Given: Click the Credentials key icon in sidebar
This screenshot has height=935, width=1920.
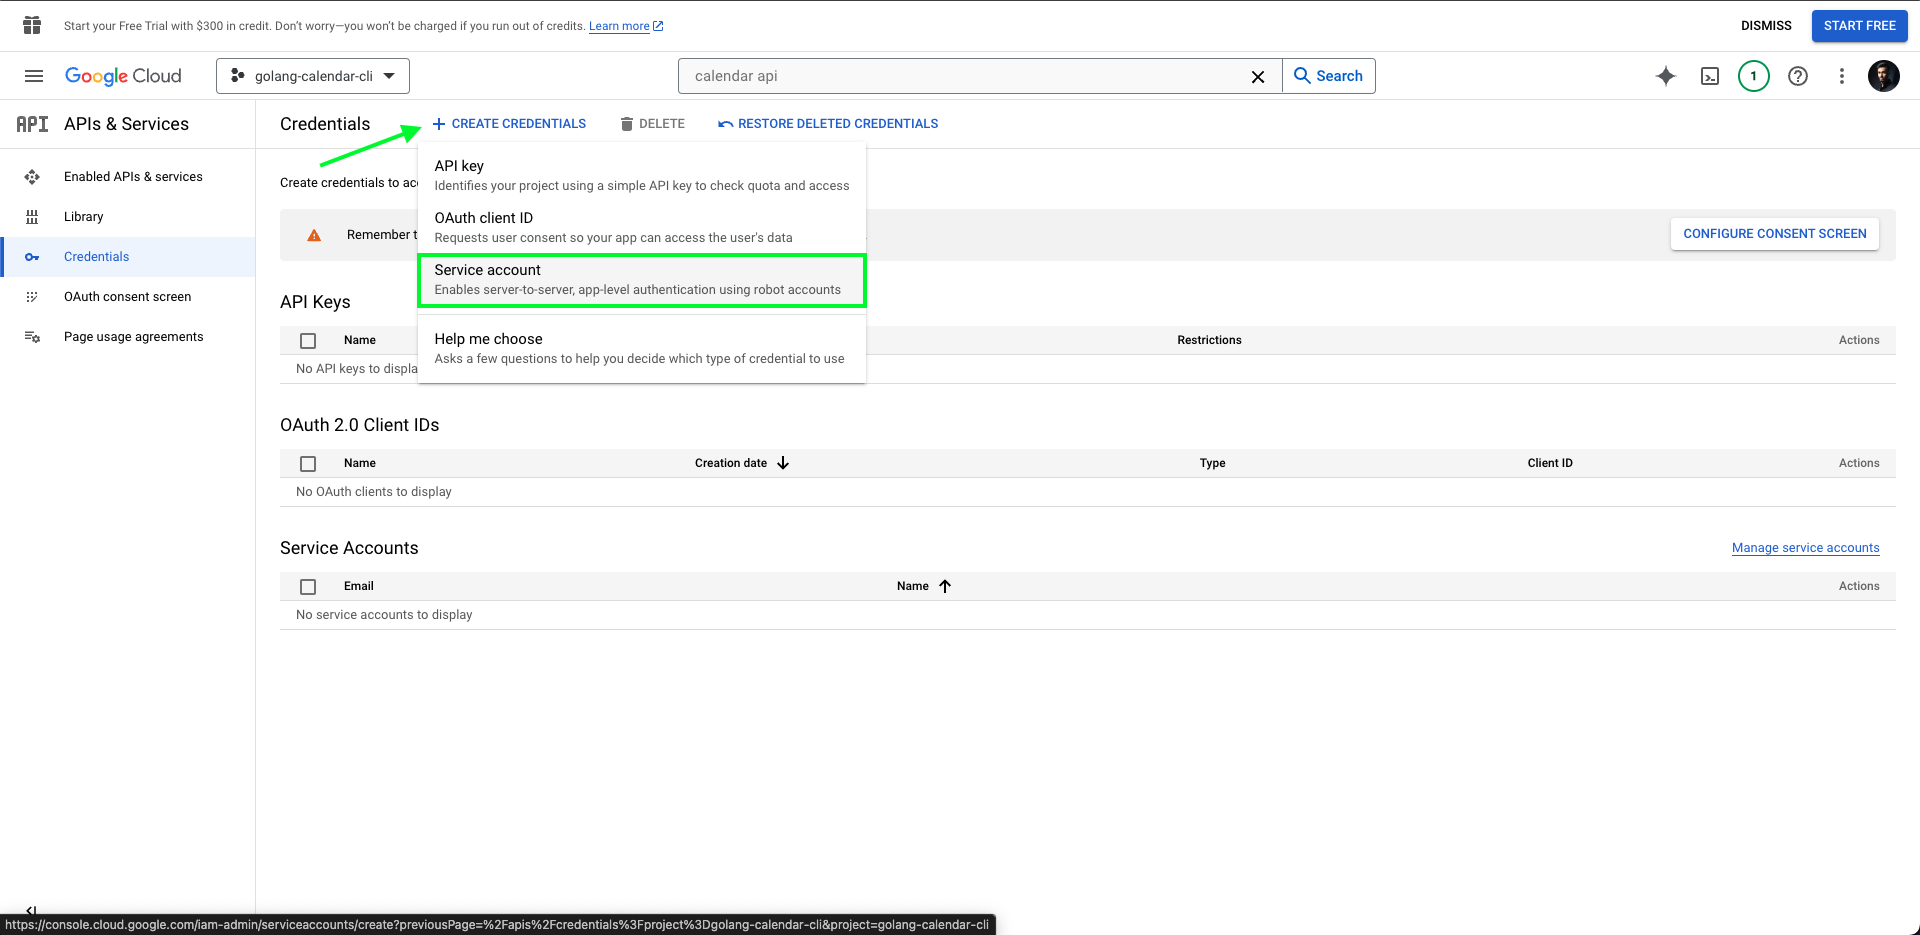Looking at the screenshot, I should (x=32, y=257).
